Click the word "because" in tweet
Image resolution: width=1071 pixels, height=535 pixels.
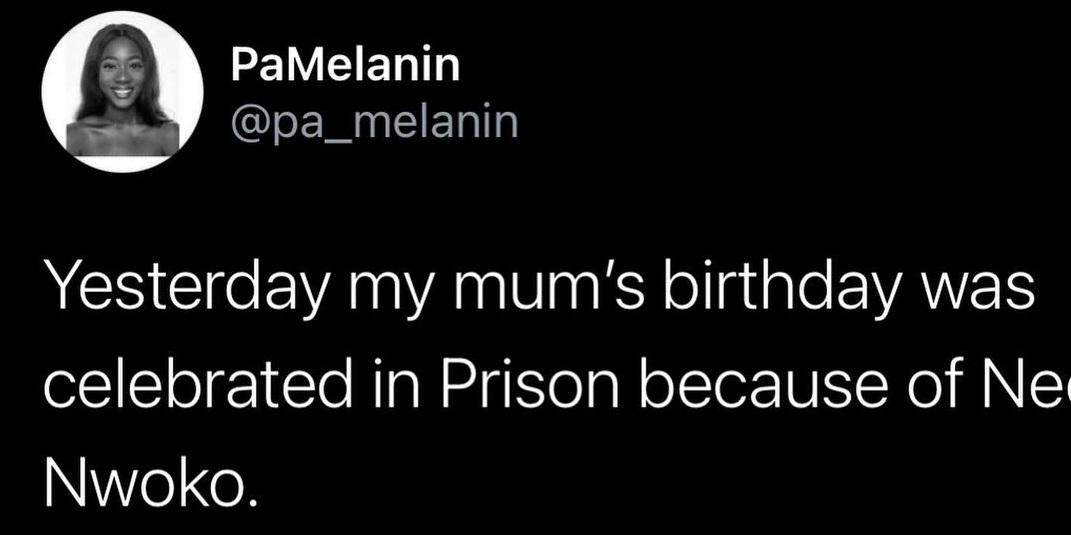(768, 383)
